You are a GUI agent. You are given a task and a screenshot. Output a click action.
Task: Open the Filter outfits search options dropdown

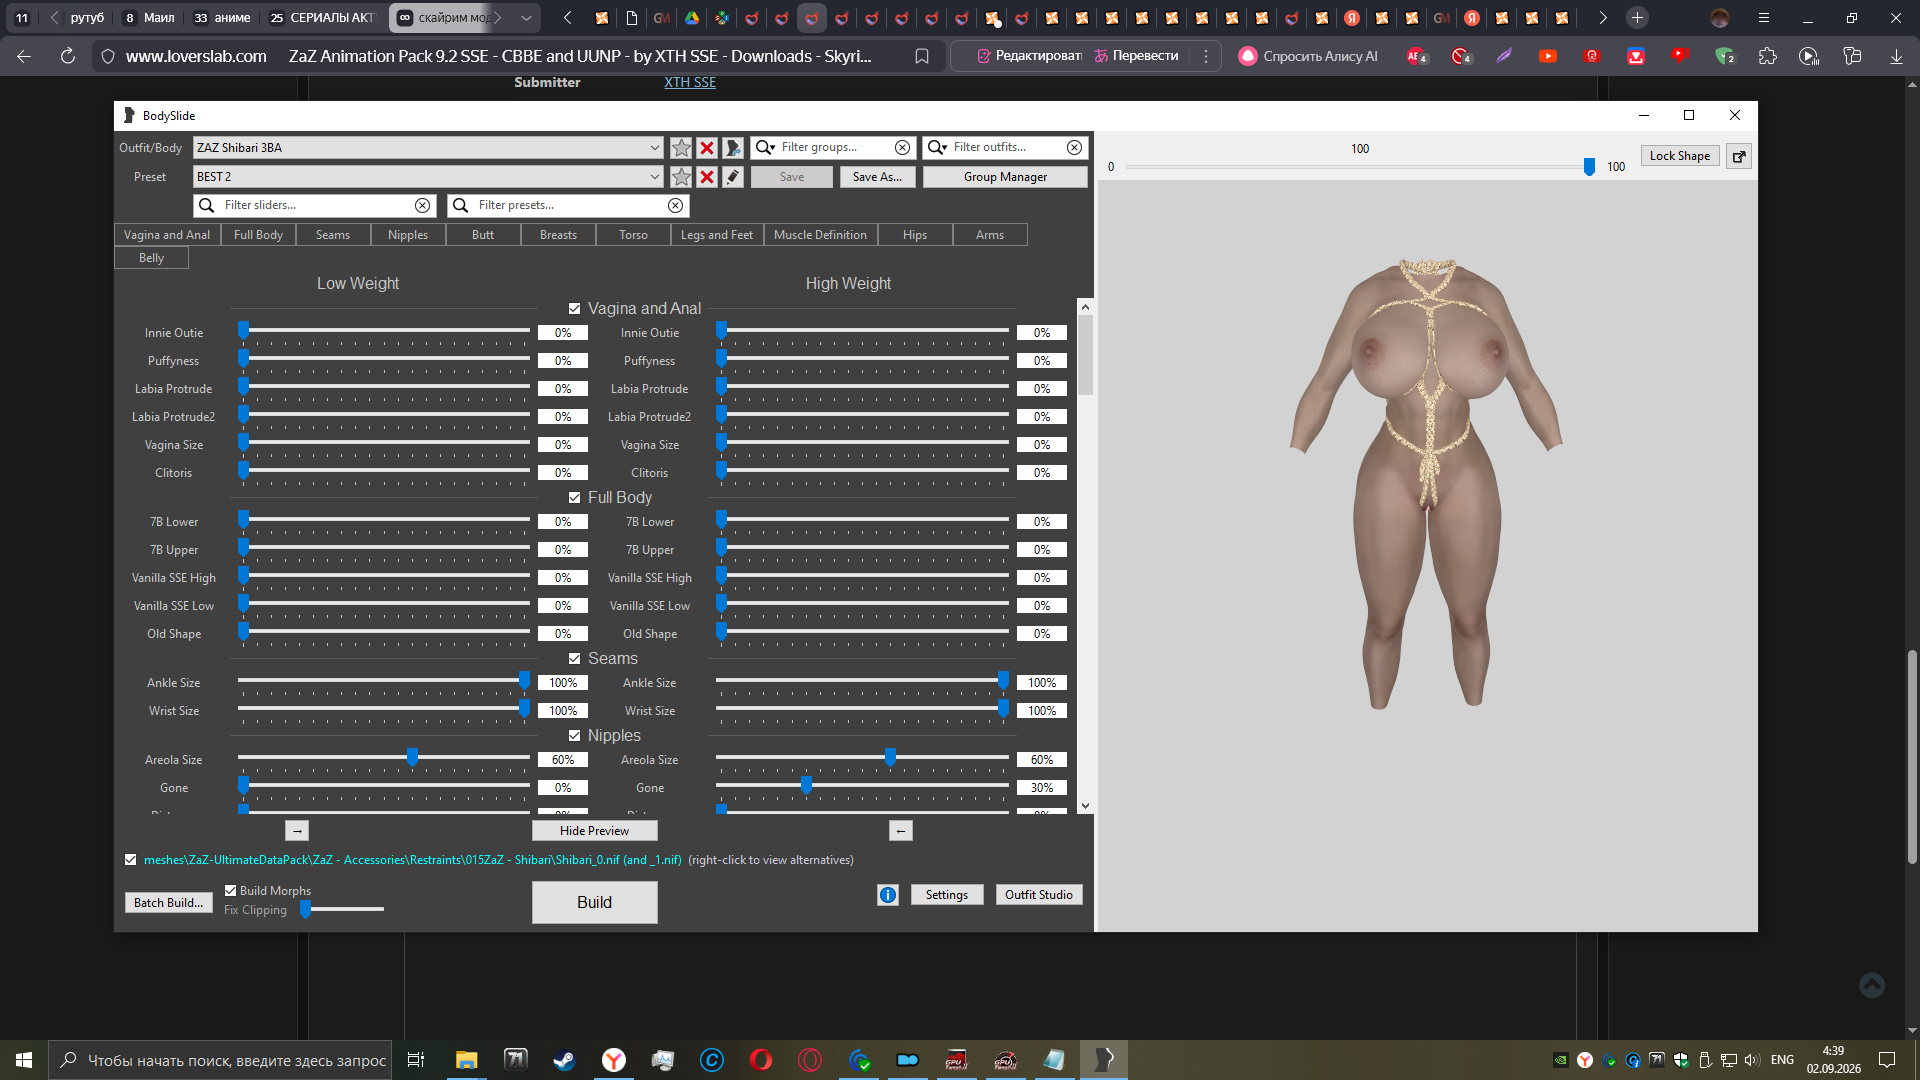[937, 148]
